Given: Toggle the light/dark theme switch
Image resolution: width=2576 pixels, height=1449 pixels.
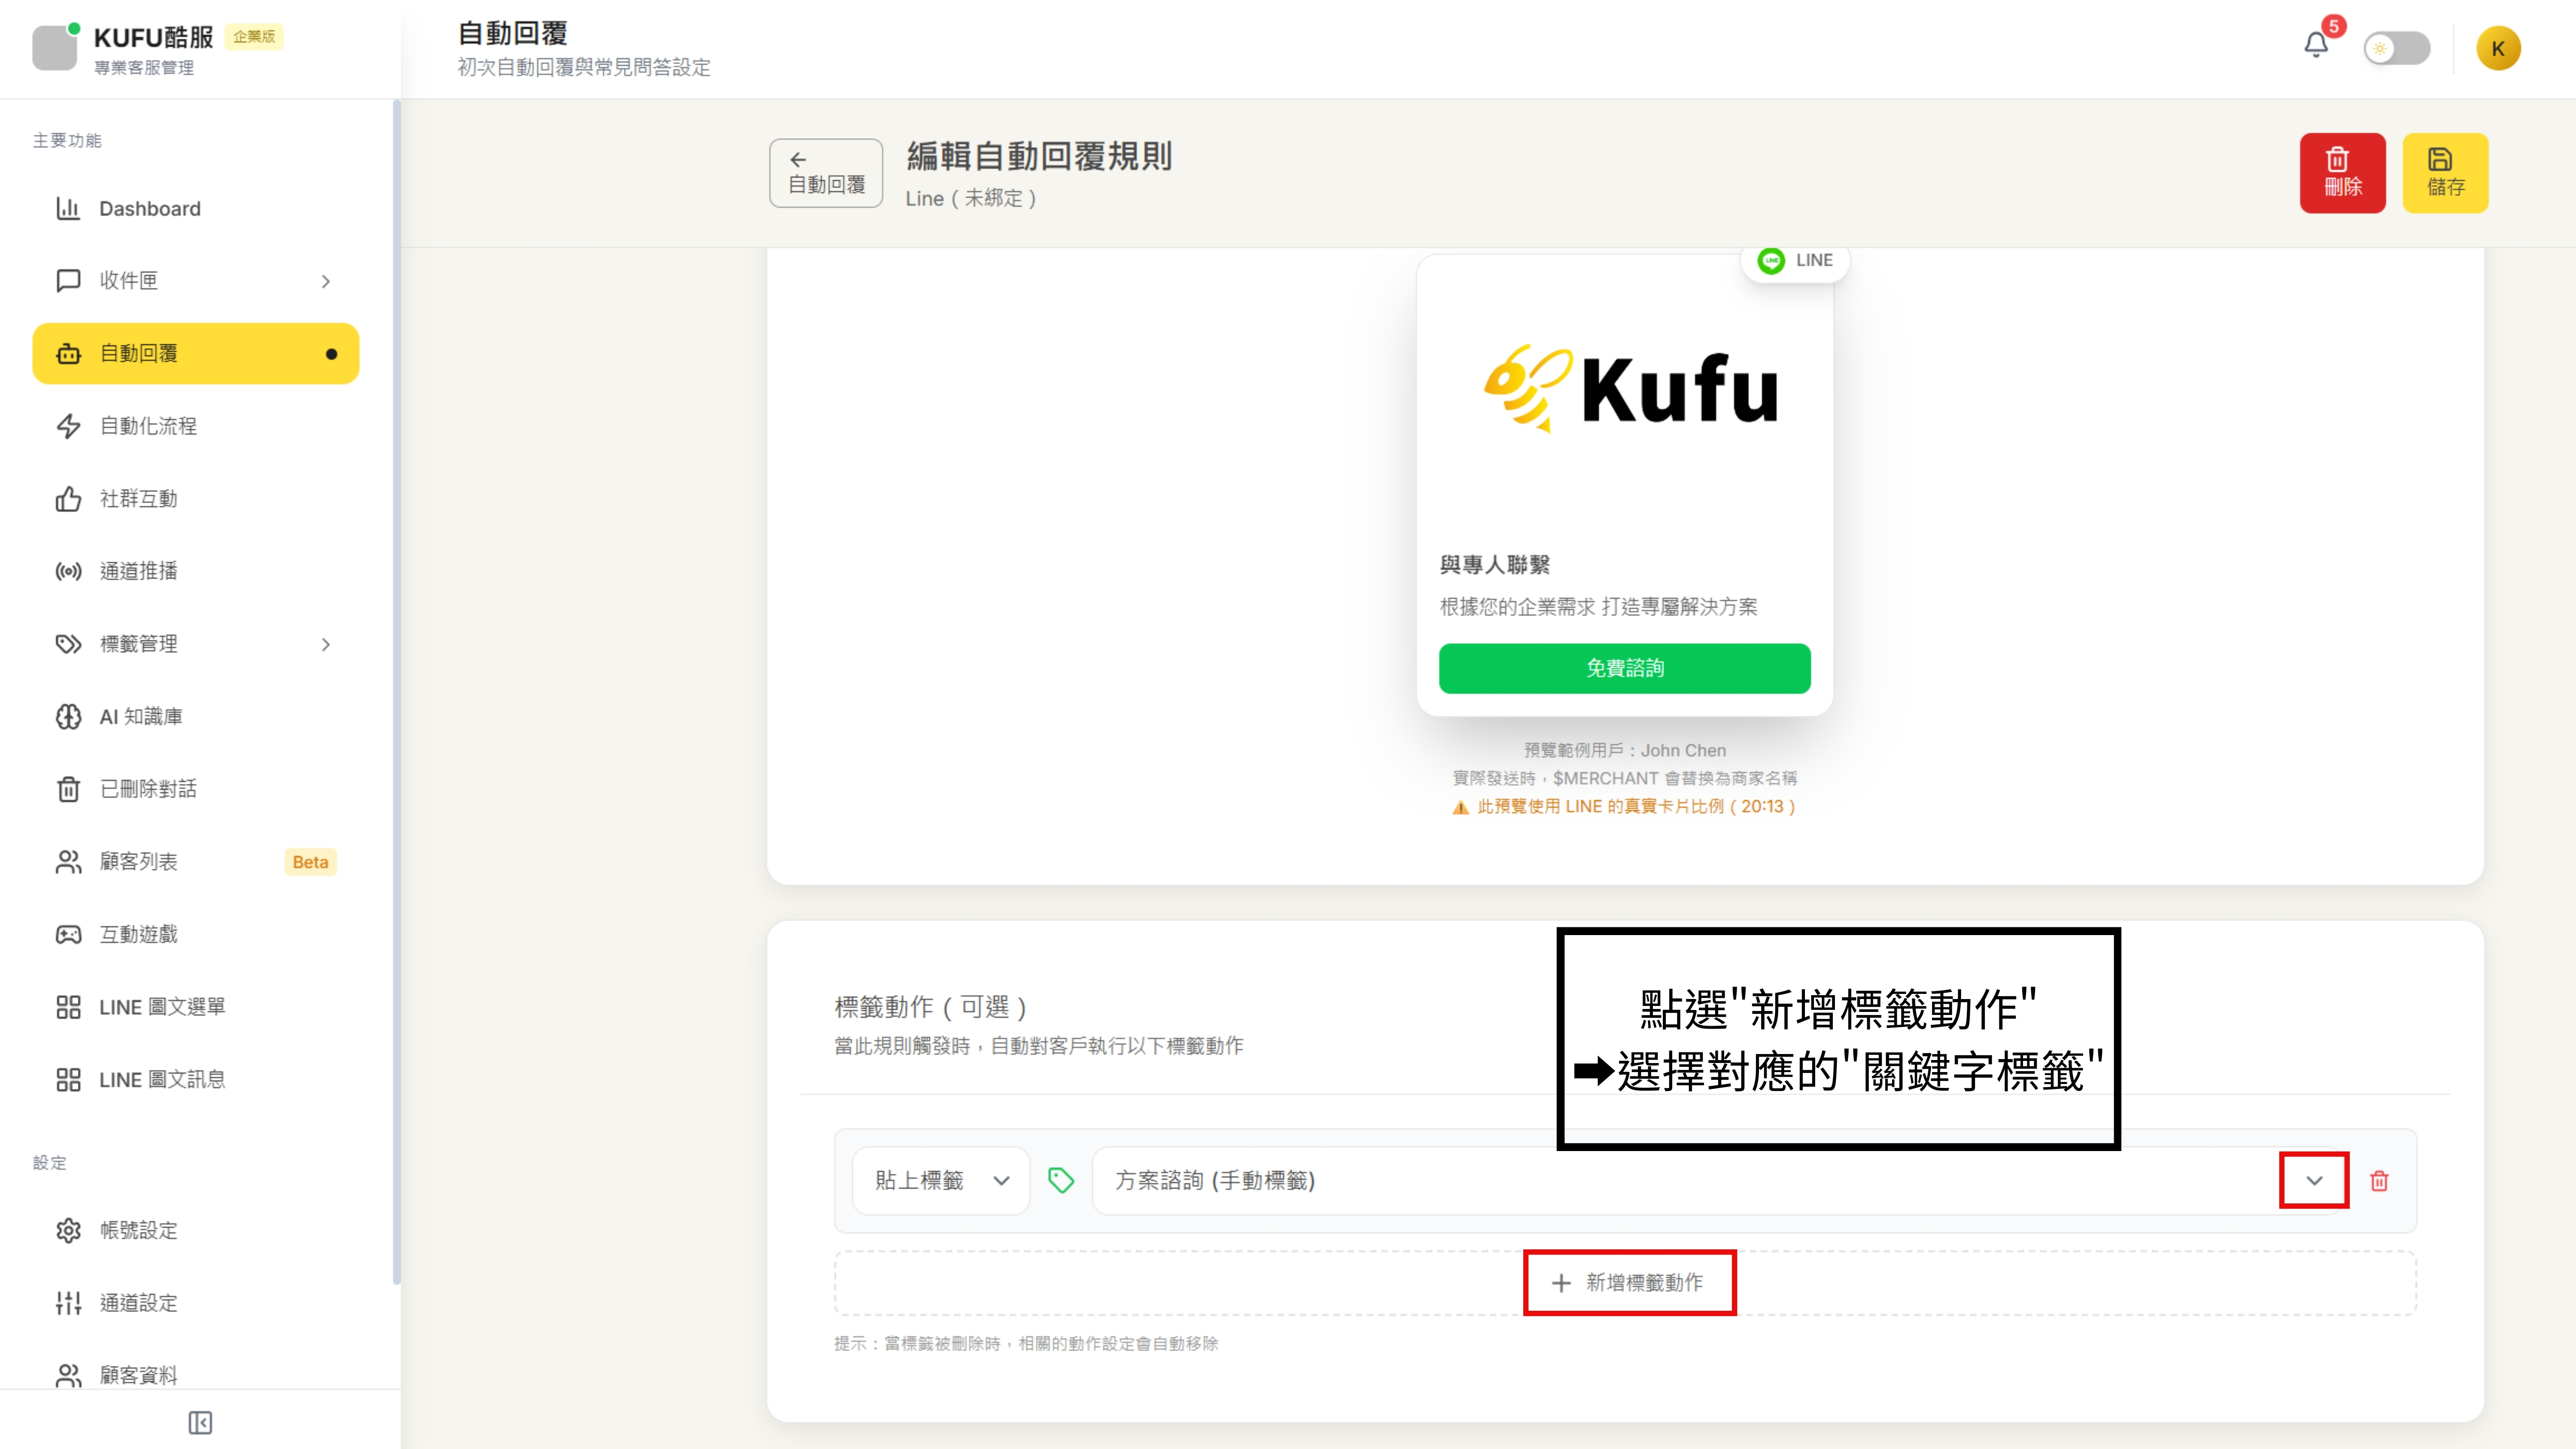Looking at the screenshot, I should (x=2396, y=48).
